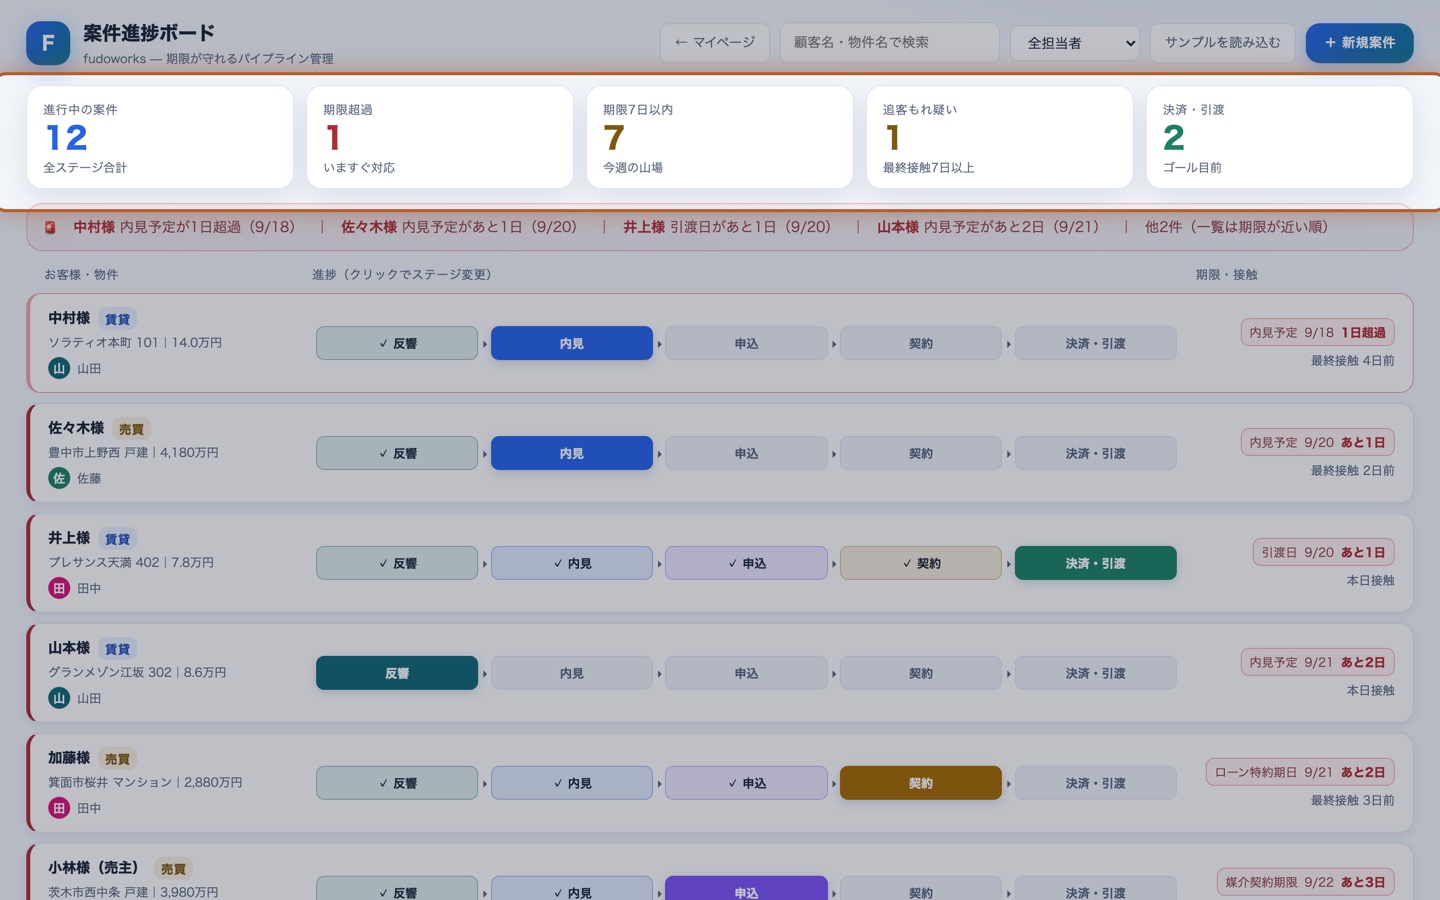
Task: Focus the 顧客名・物件名で検索 search field
Action: point(889,43)
